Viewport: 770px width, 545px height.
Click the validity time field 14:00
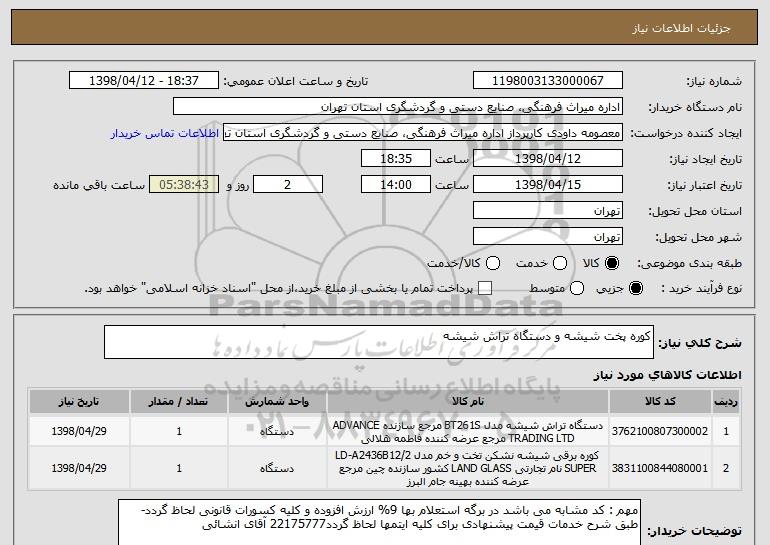tap(396, 185)
